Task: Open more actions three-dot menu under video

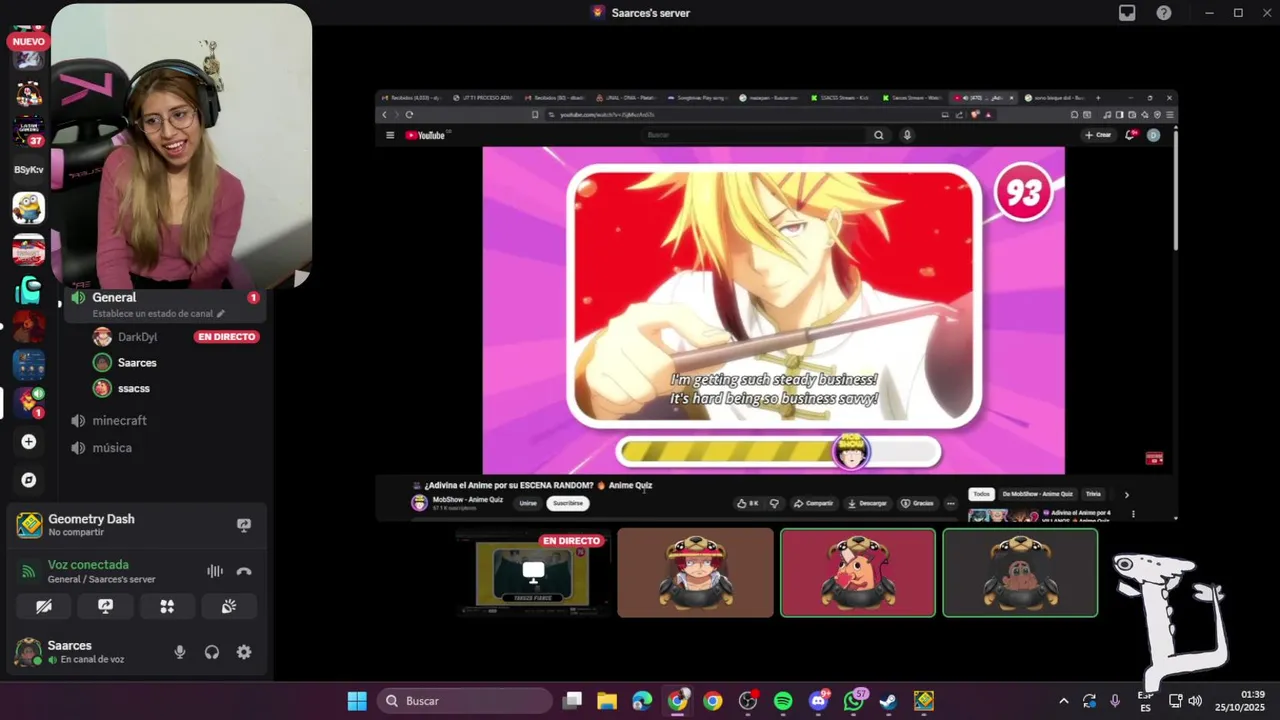Action: [x=951, y=503]
